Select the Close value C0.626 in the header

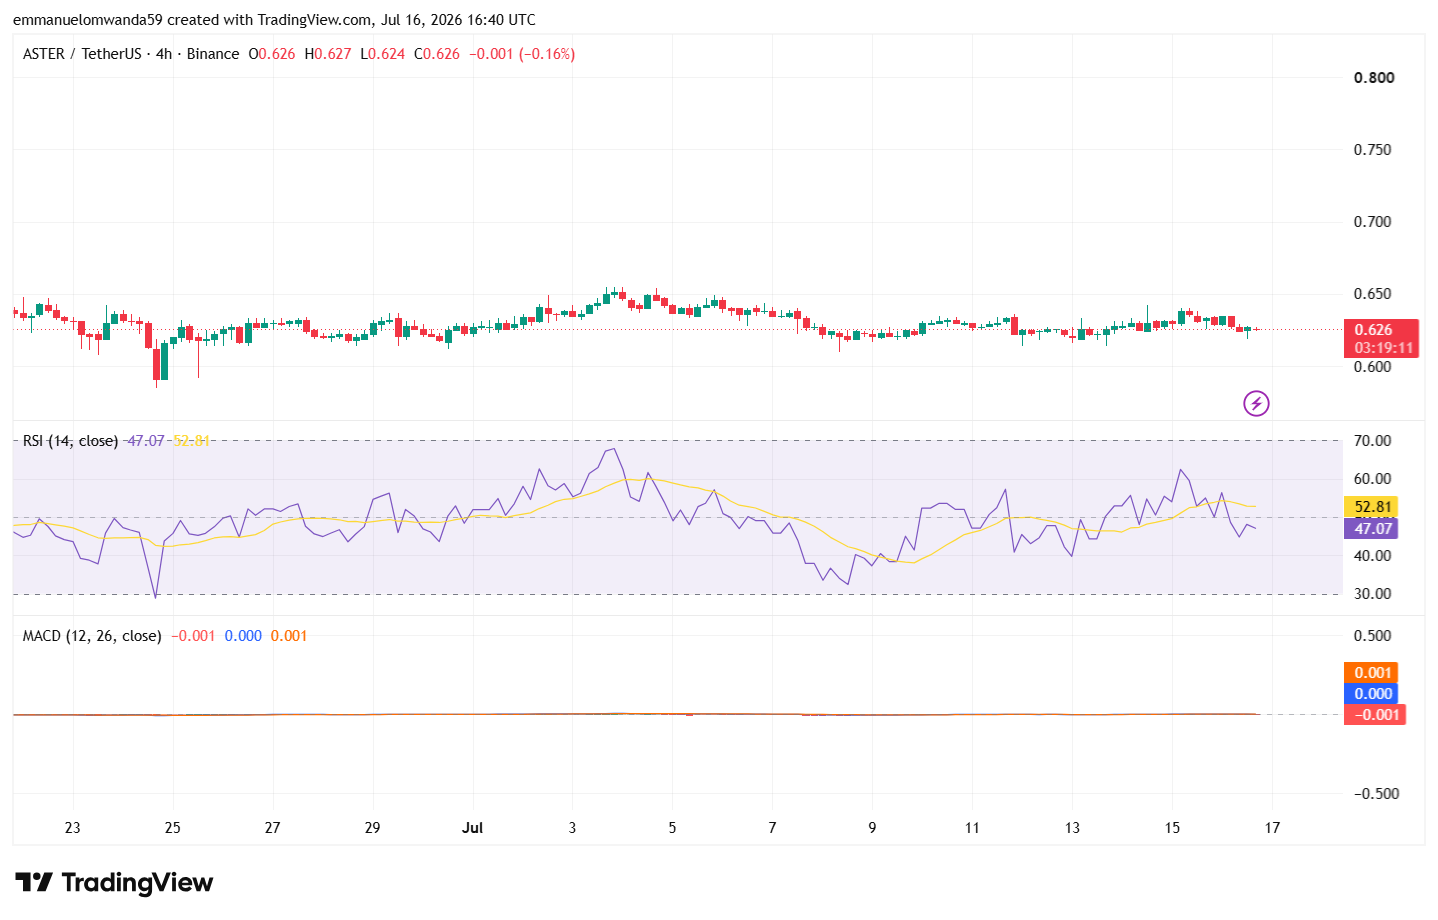pyautogui.click(x=437, y=54)
